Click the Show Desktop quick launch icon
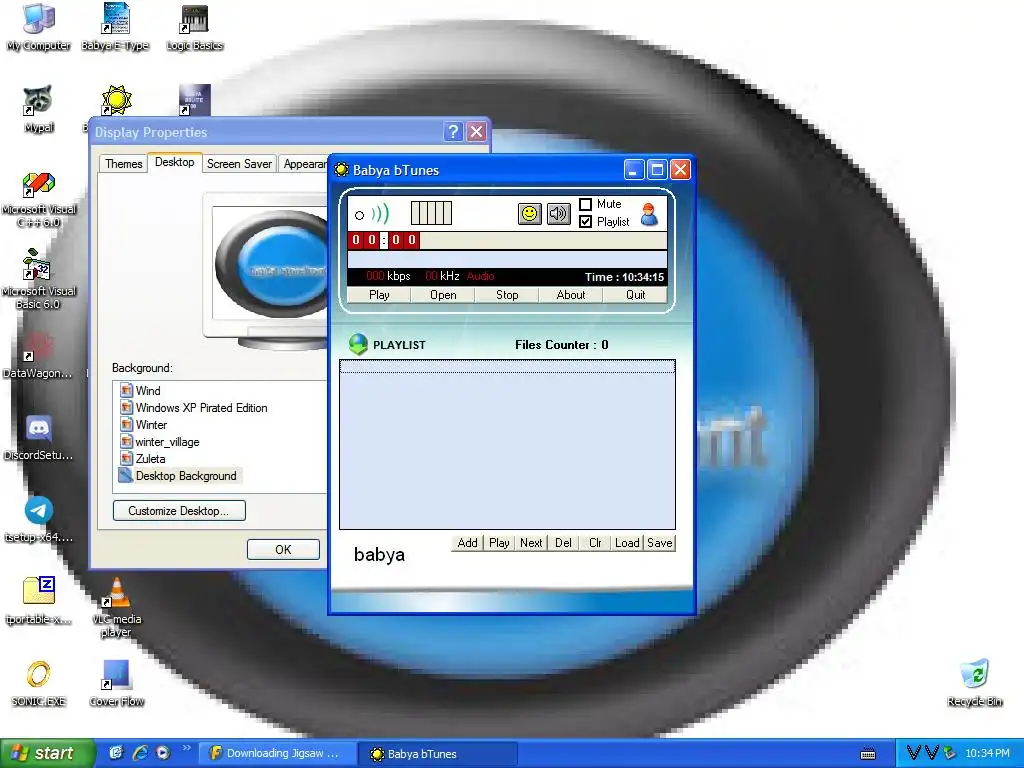The width and height of the screenshot is (1024, 768). point(116,753)
